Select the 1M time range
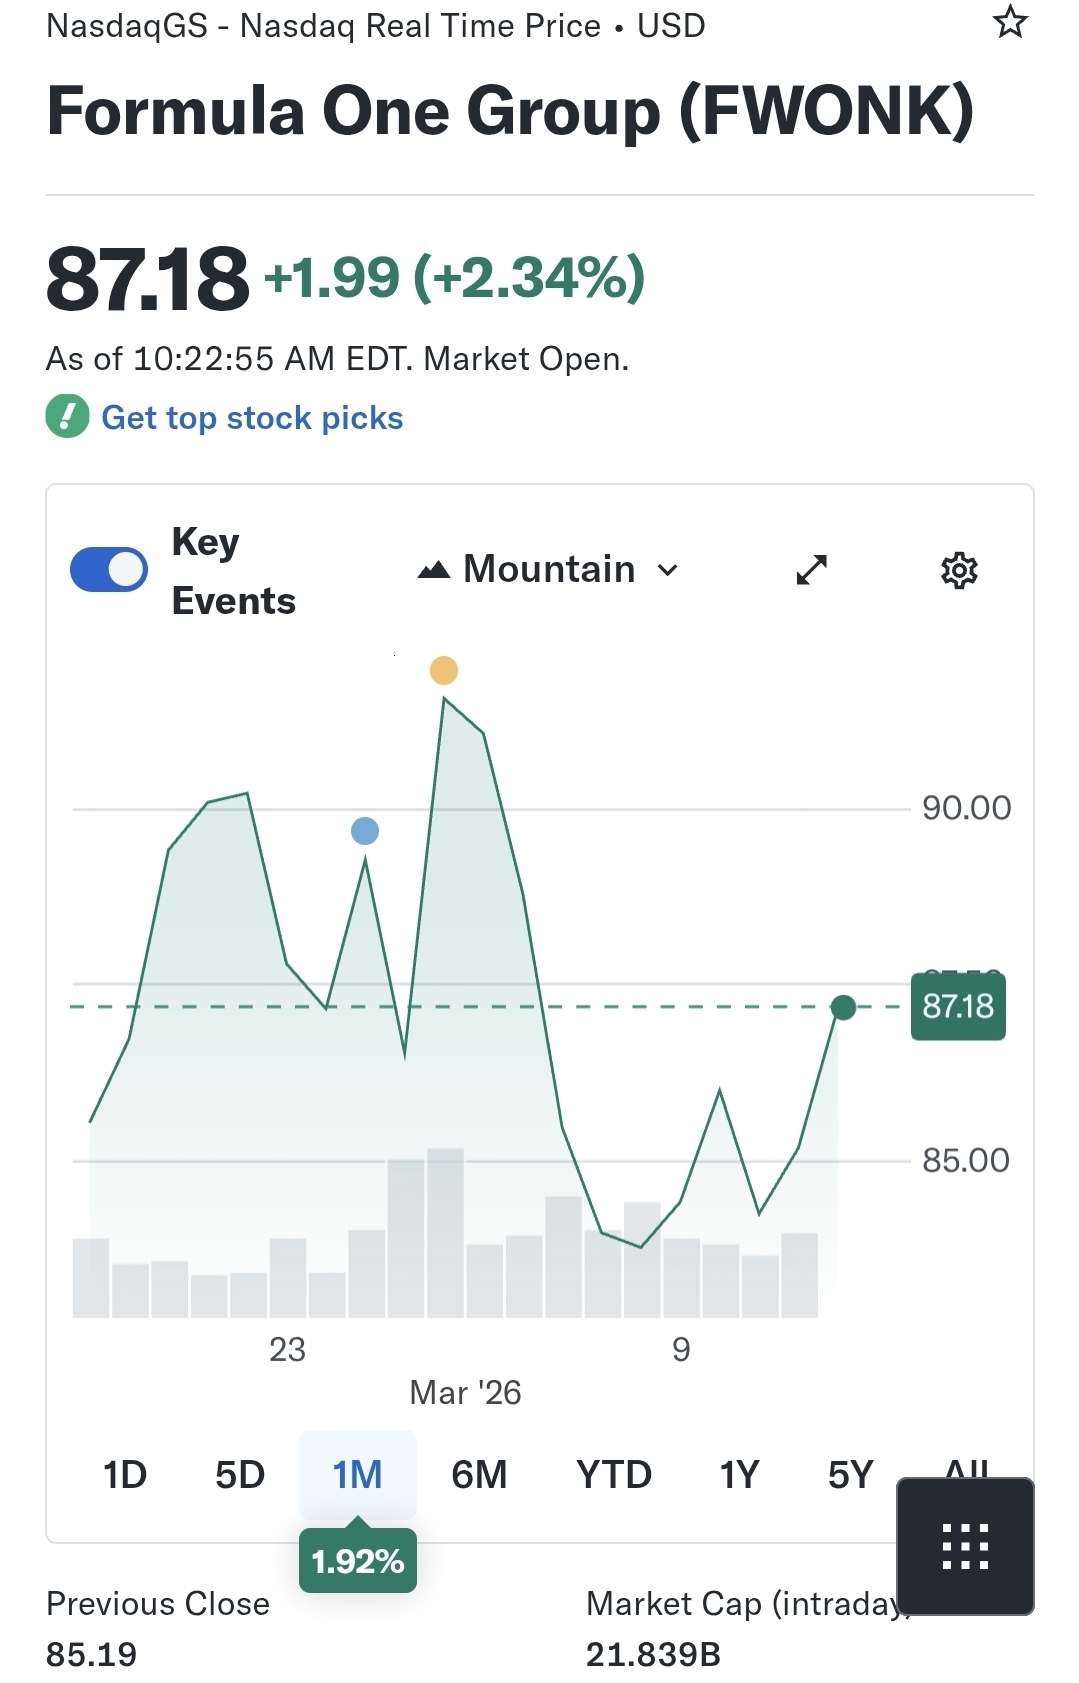Screen dimensions: 1079x1683 (357, 1475)
